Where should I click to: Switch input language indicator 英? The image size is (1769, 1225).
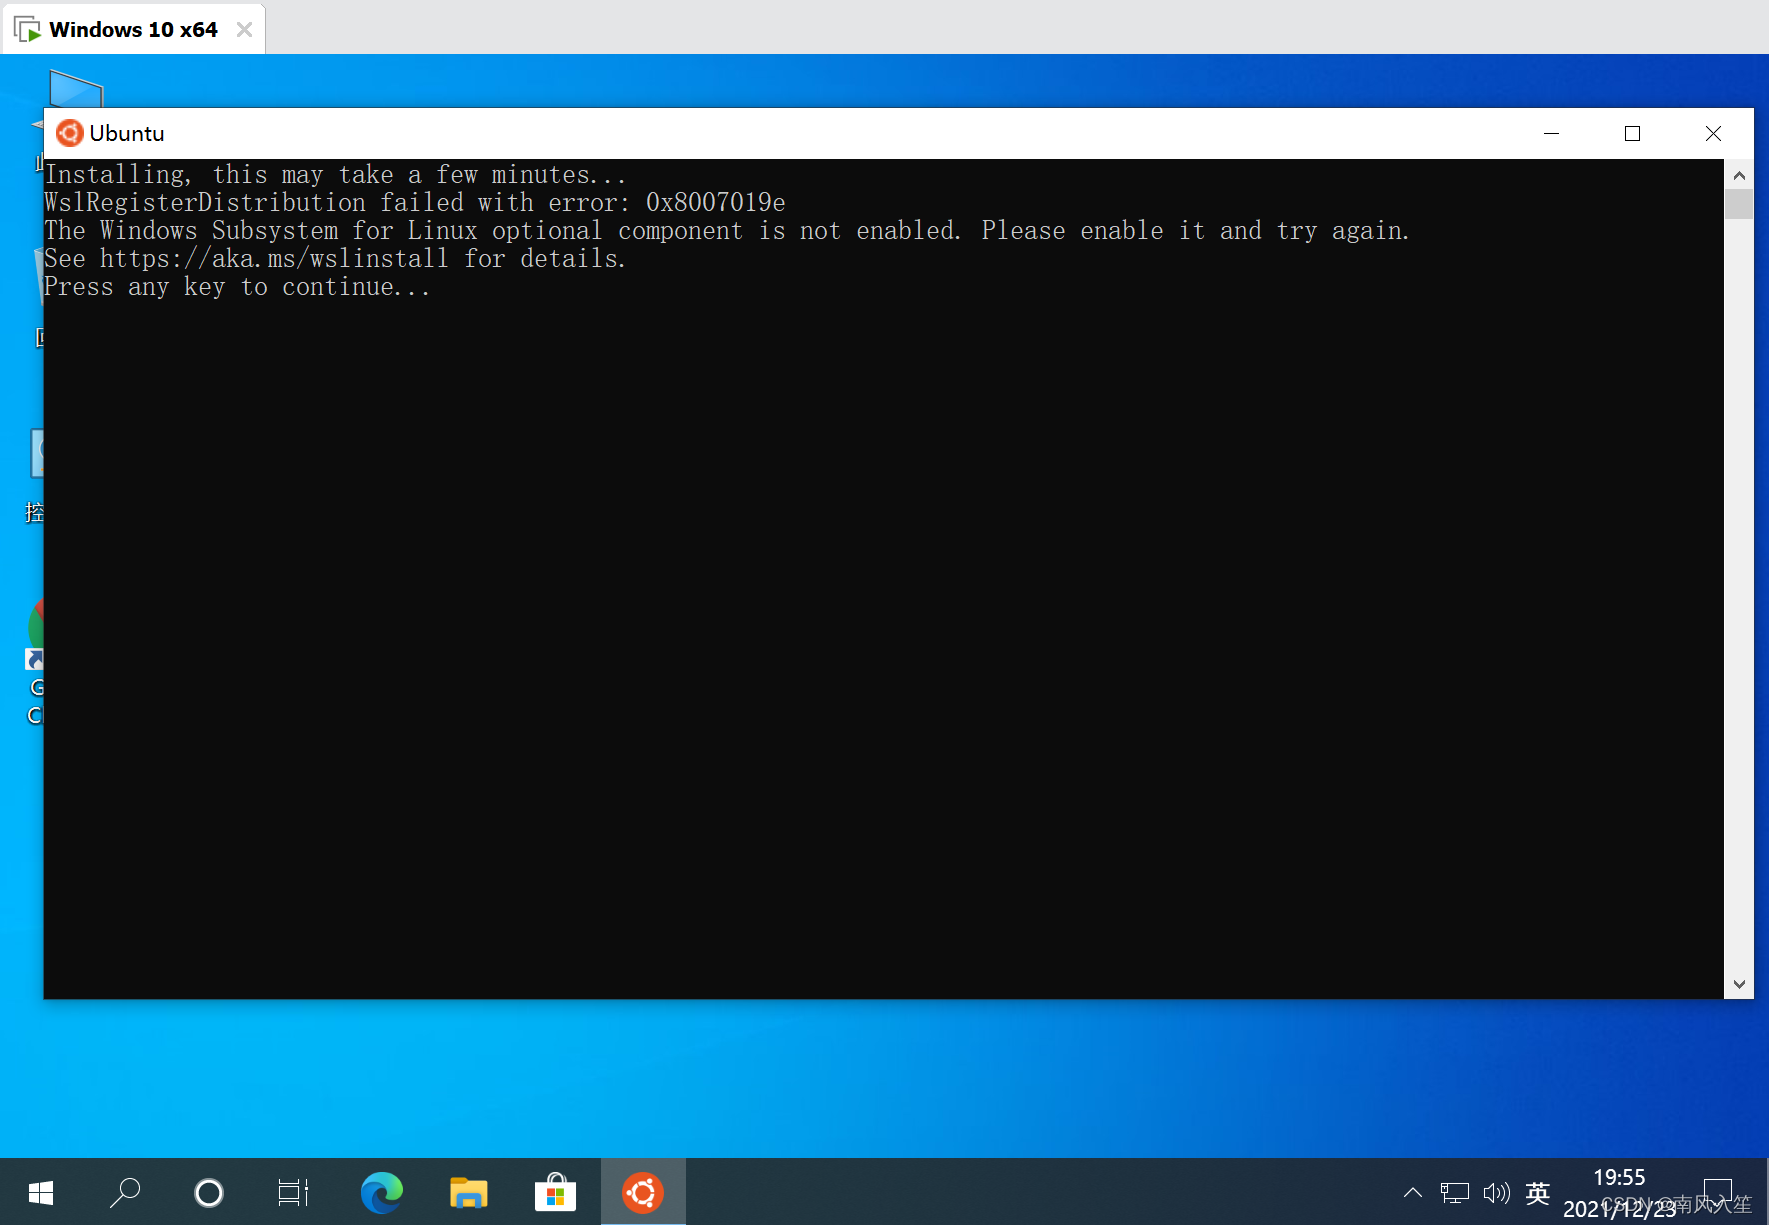click(x=1538, y=1192)
